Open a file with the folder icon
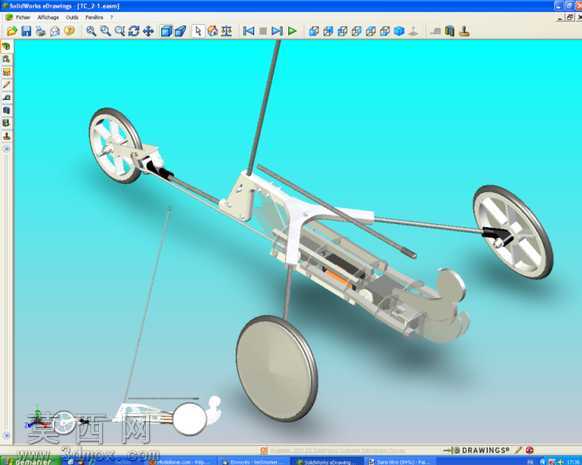 (12, 31)
